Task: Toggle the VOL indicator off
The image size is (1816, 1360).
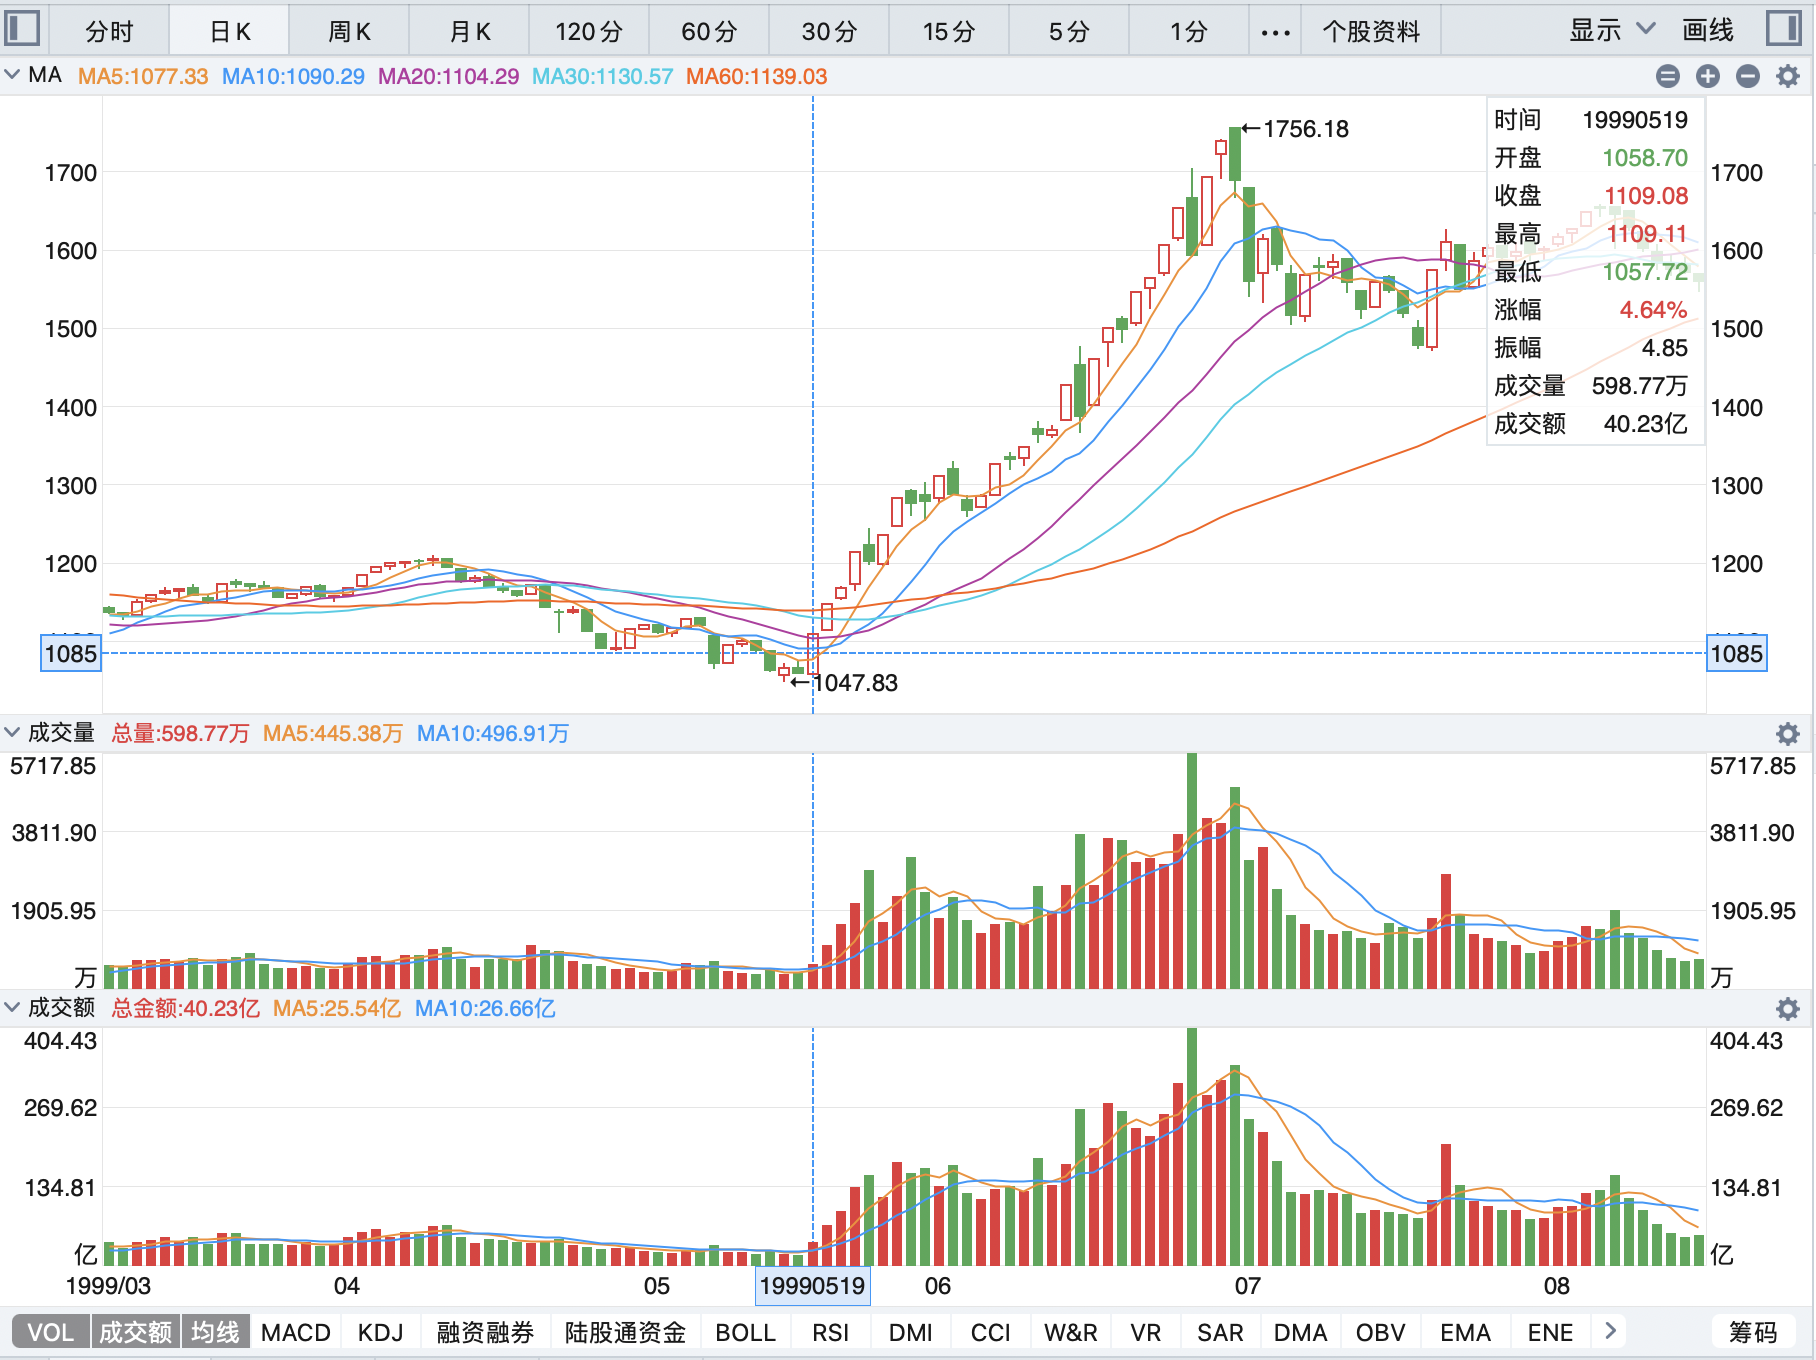Action: pyautogui.click(x=50, y=1332)
